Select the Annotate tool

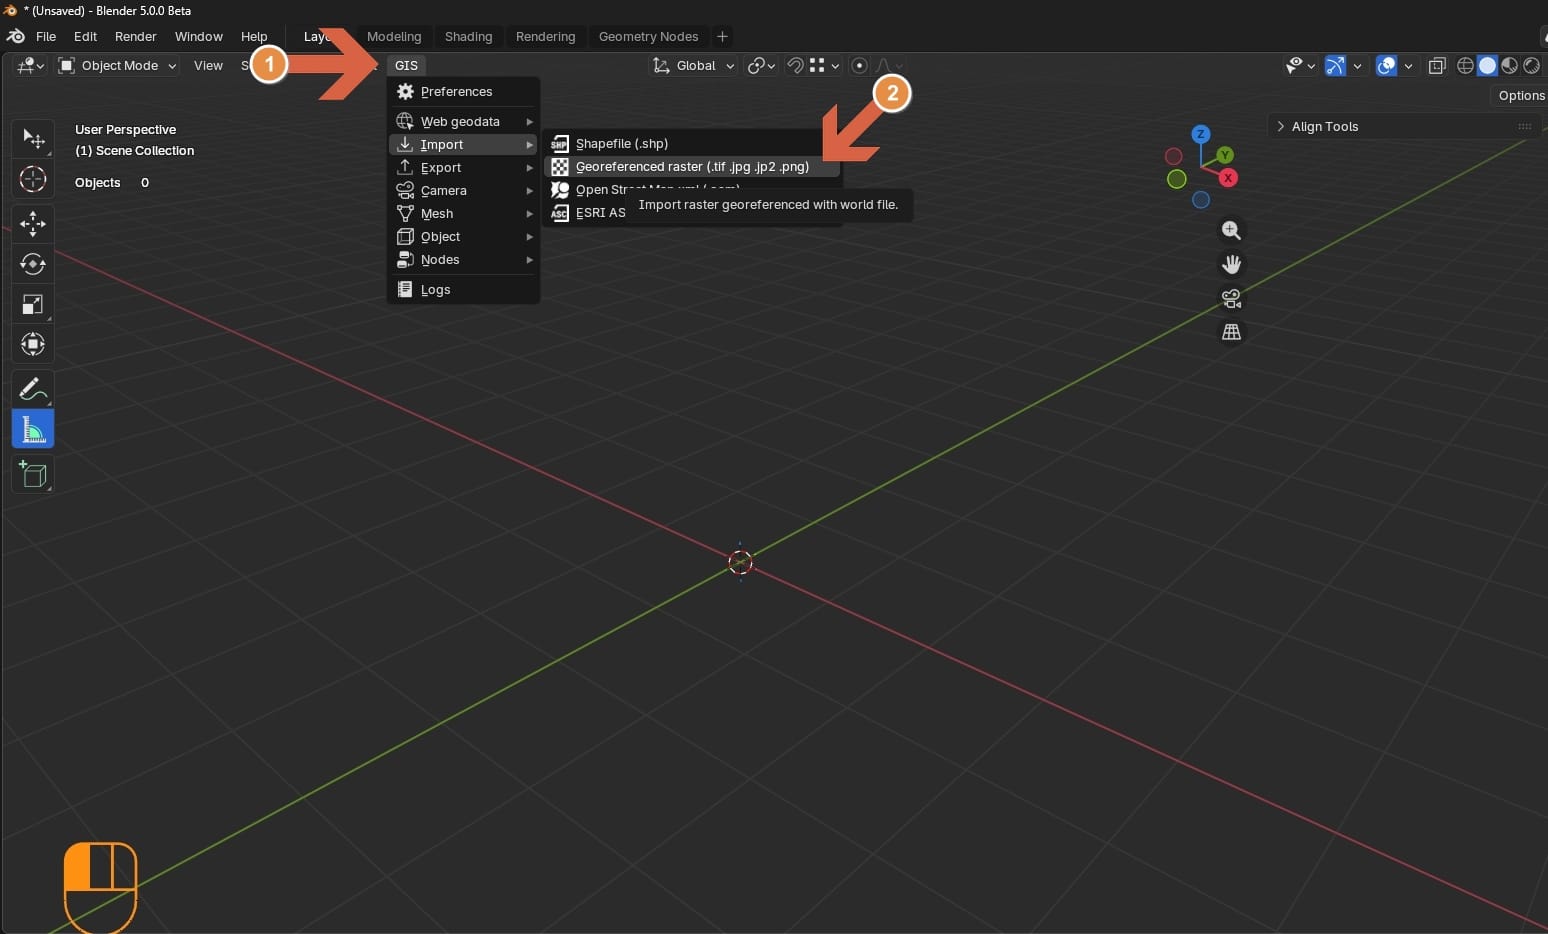(33, 389)
